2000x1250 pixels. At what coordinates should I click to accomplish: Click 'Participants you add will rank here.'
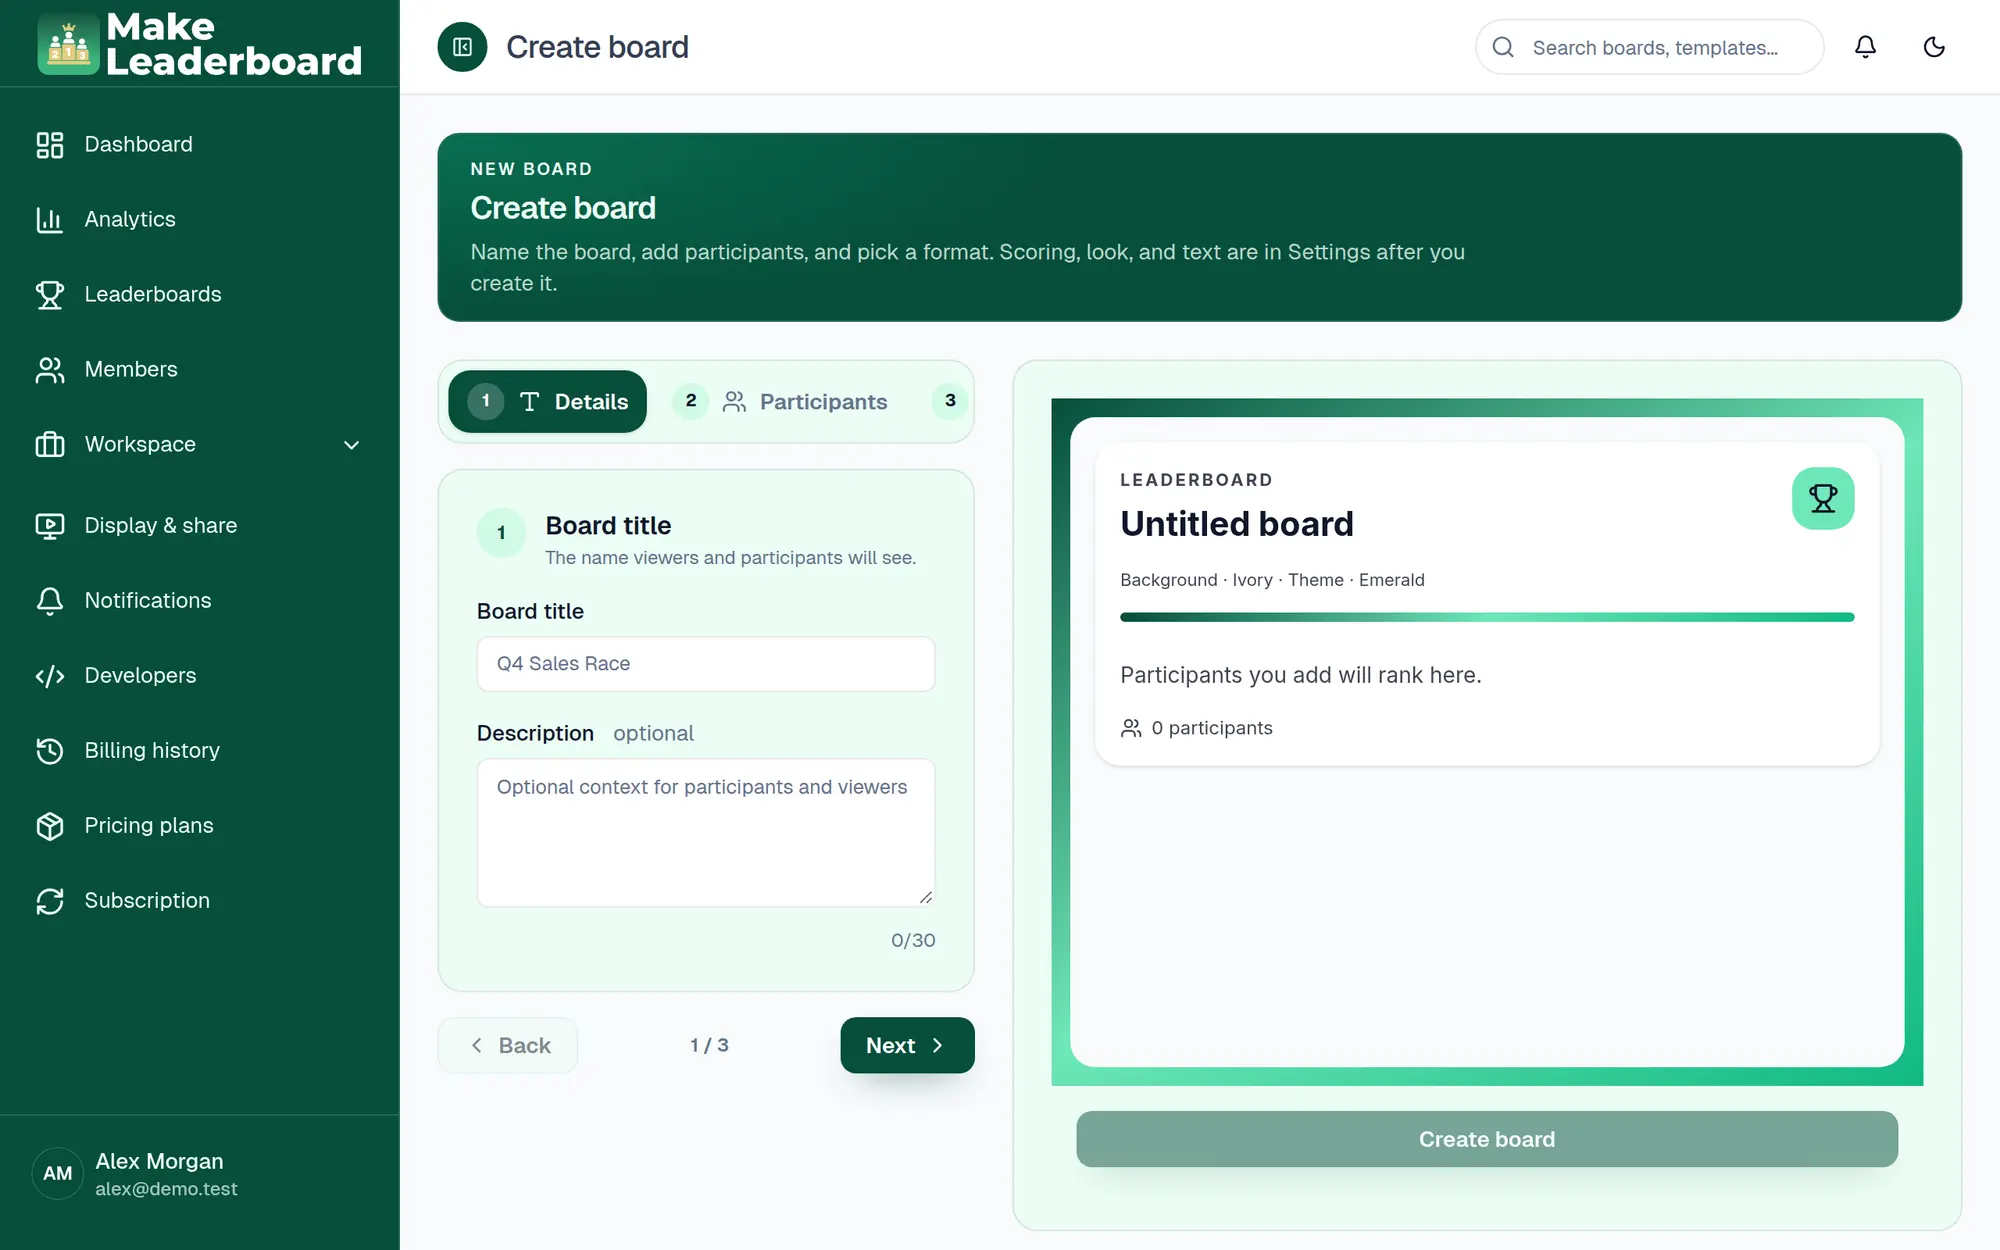click(x=1300, y=675)
